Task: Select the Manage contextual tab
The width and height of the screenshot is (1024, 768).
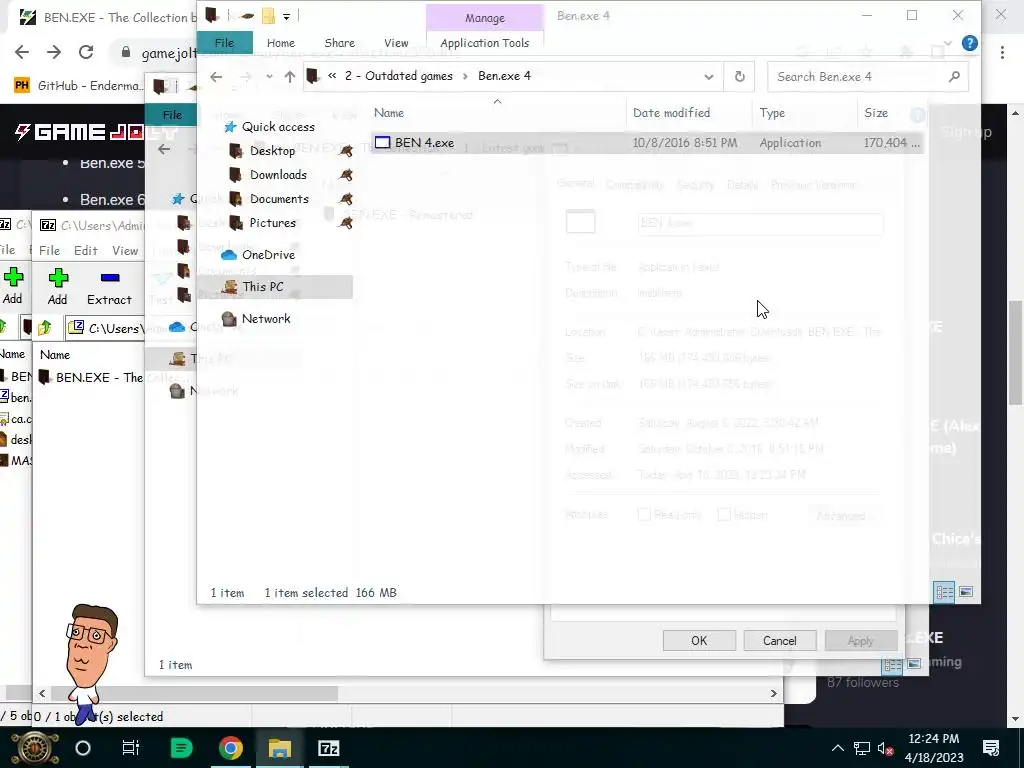Action: [x=485, y=18]
